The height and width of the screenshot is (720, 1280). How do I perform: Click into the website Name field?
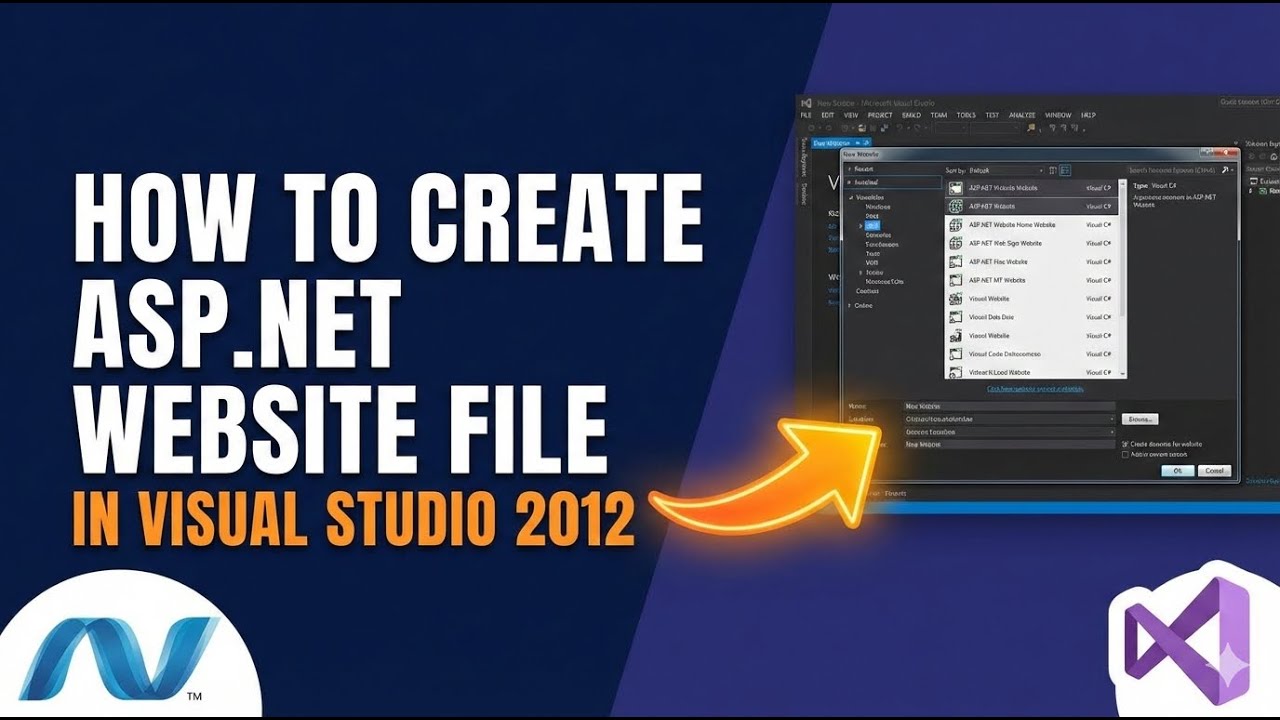1010,406
